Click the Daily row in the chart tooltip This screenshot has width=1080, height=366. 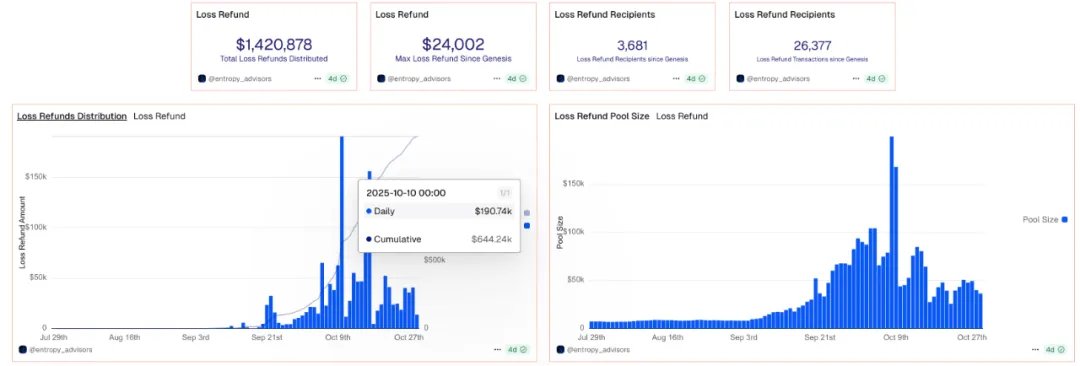439,211
